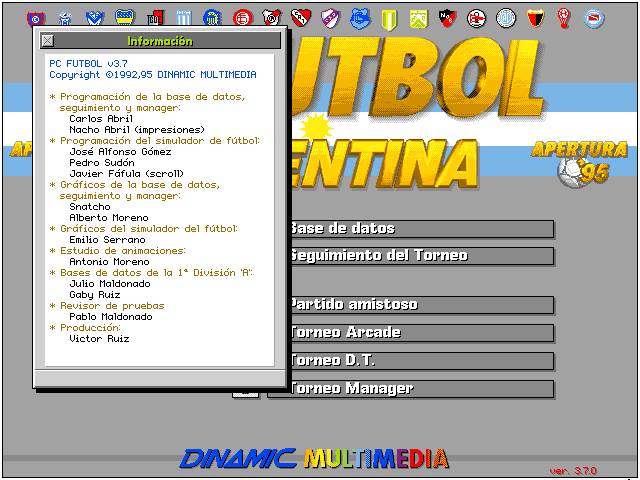Select the green shield crest
The width and height of the screenshot is (640, 480).
[x=419, y=19]
